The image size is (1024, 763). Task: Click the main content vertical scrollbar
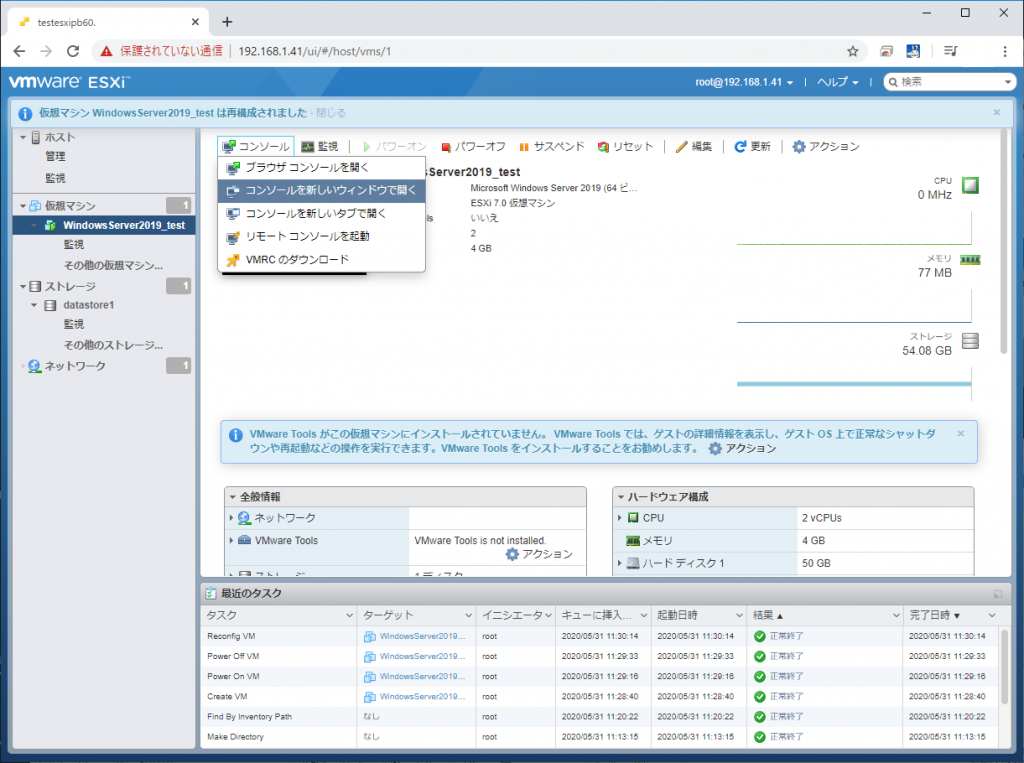(x=1004, y=242)
